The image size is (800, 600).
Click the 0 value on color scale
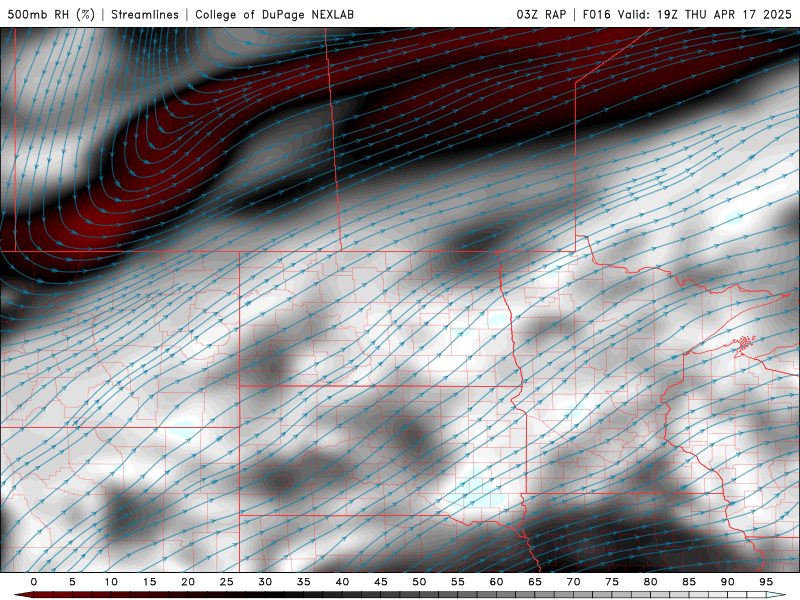click(x=34, y=582)
